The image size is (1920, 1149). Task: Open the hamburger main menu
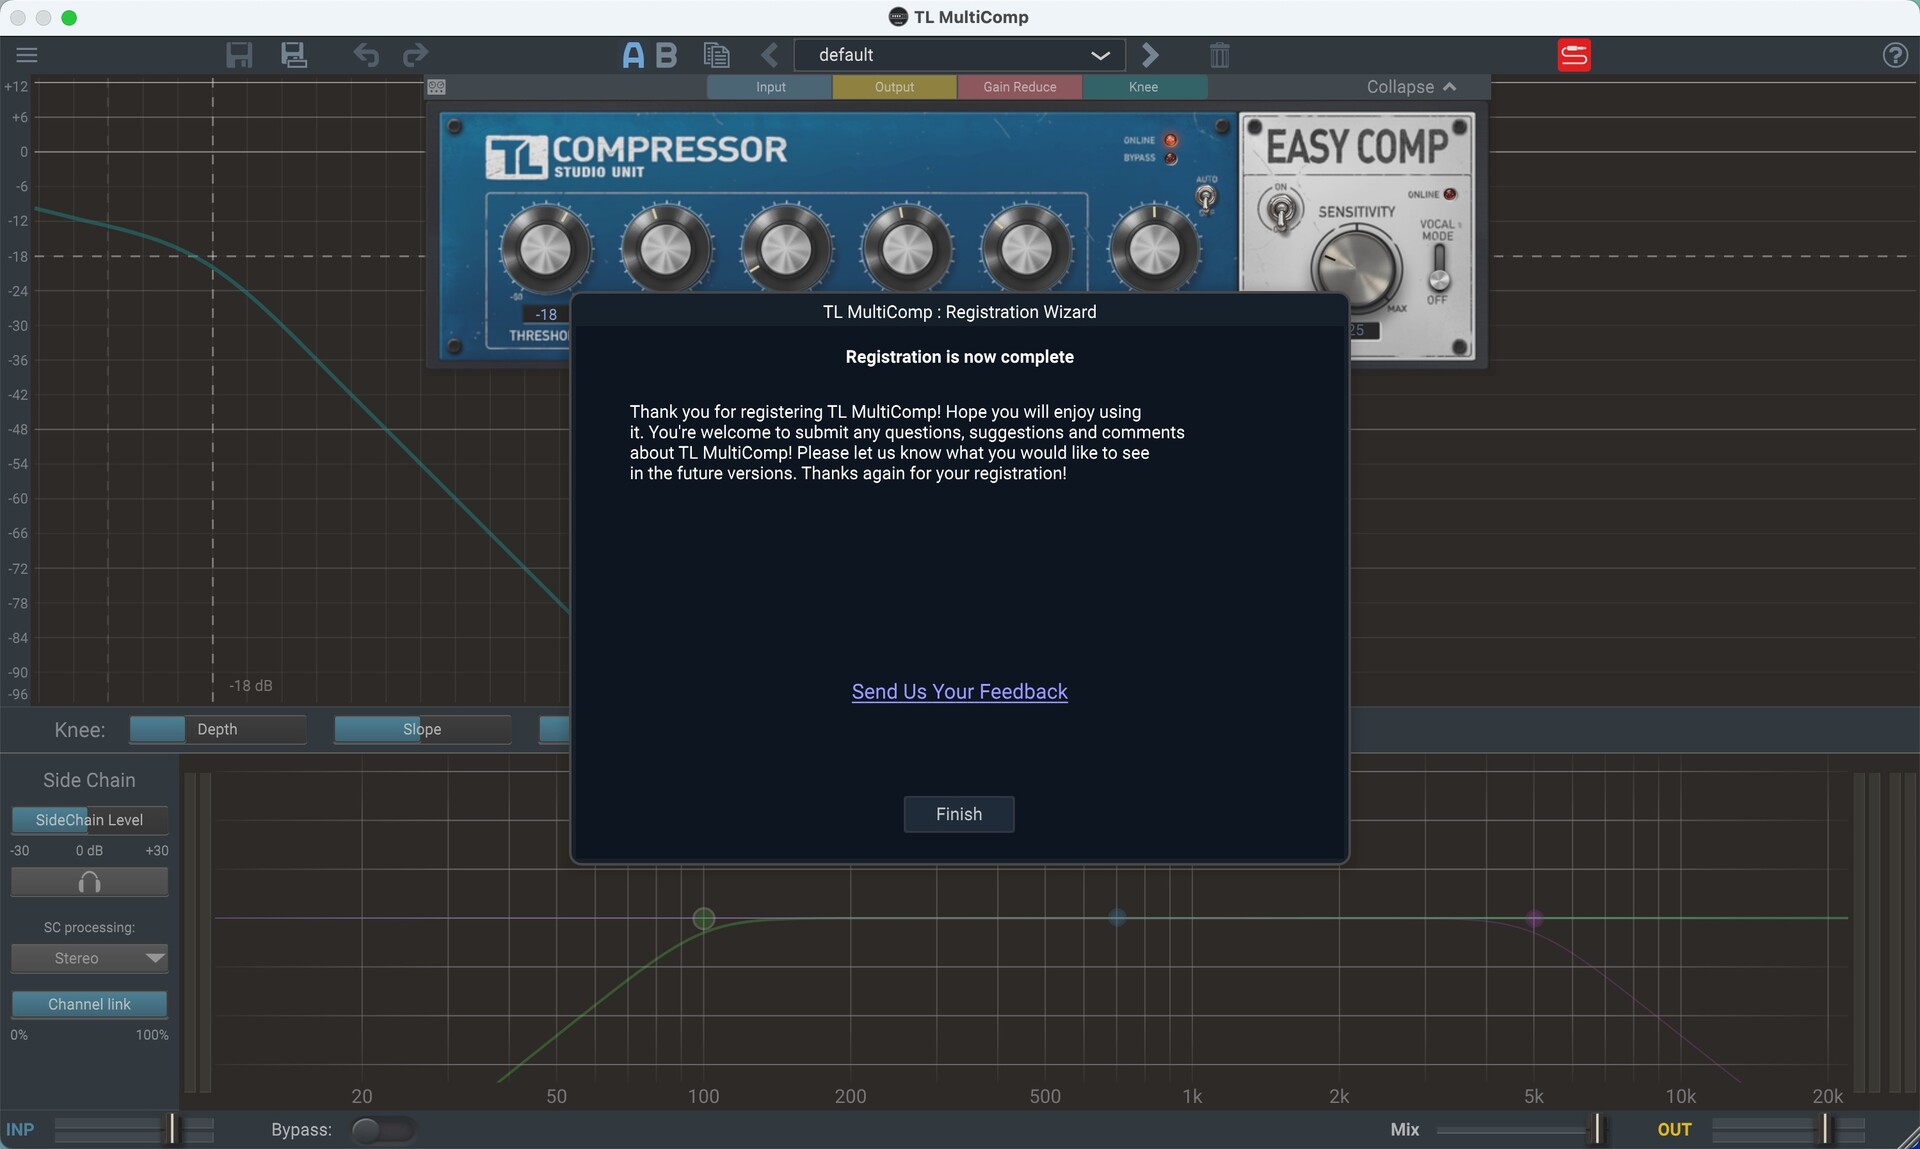[x=27, y=55]
